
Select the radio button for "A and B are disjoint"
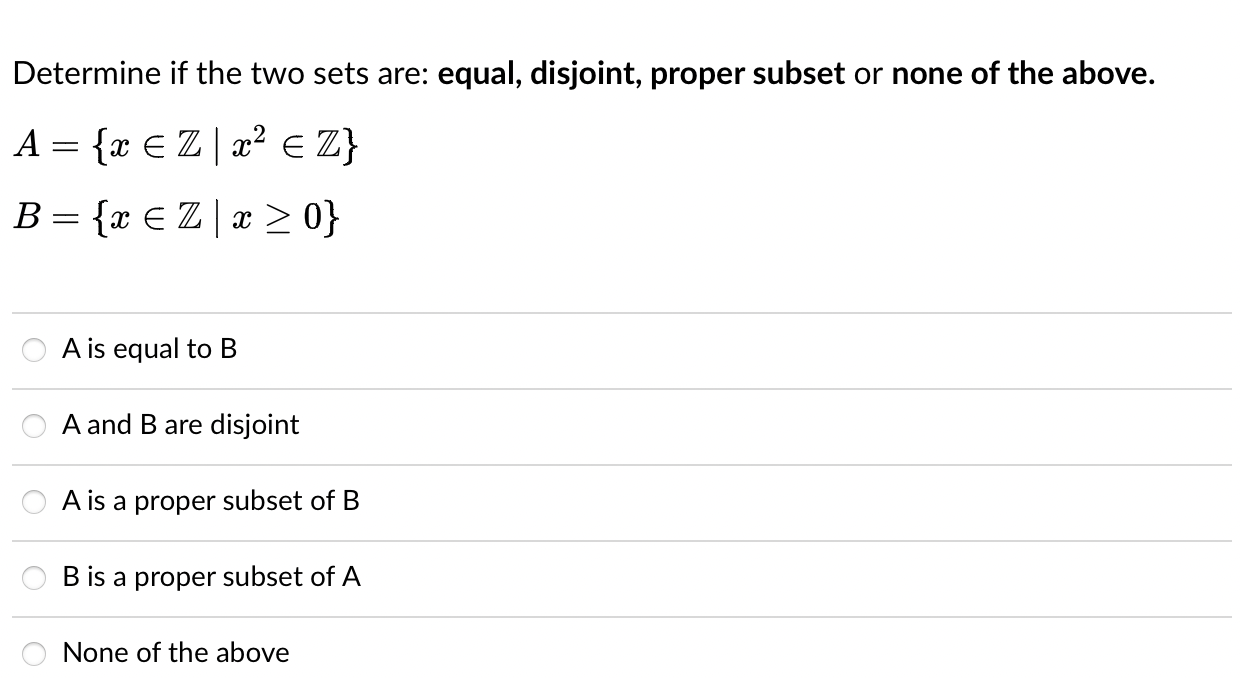(x=33, y=426)
